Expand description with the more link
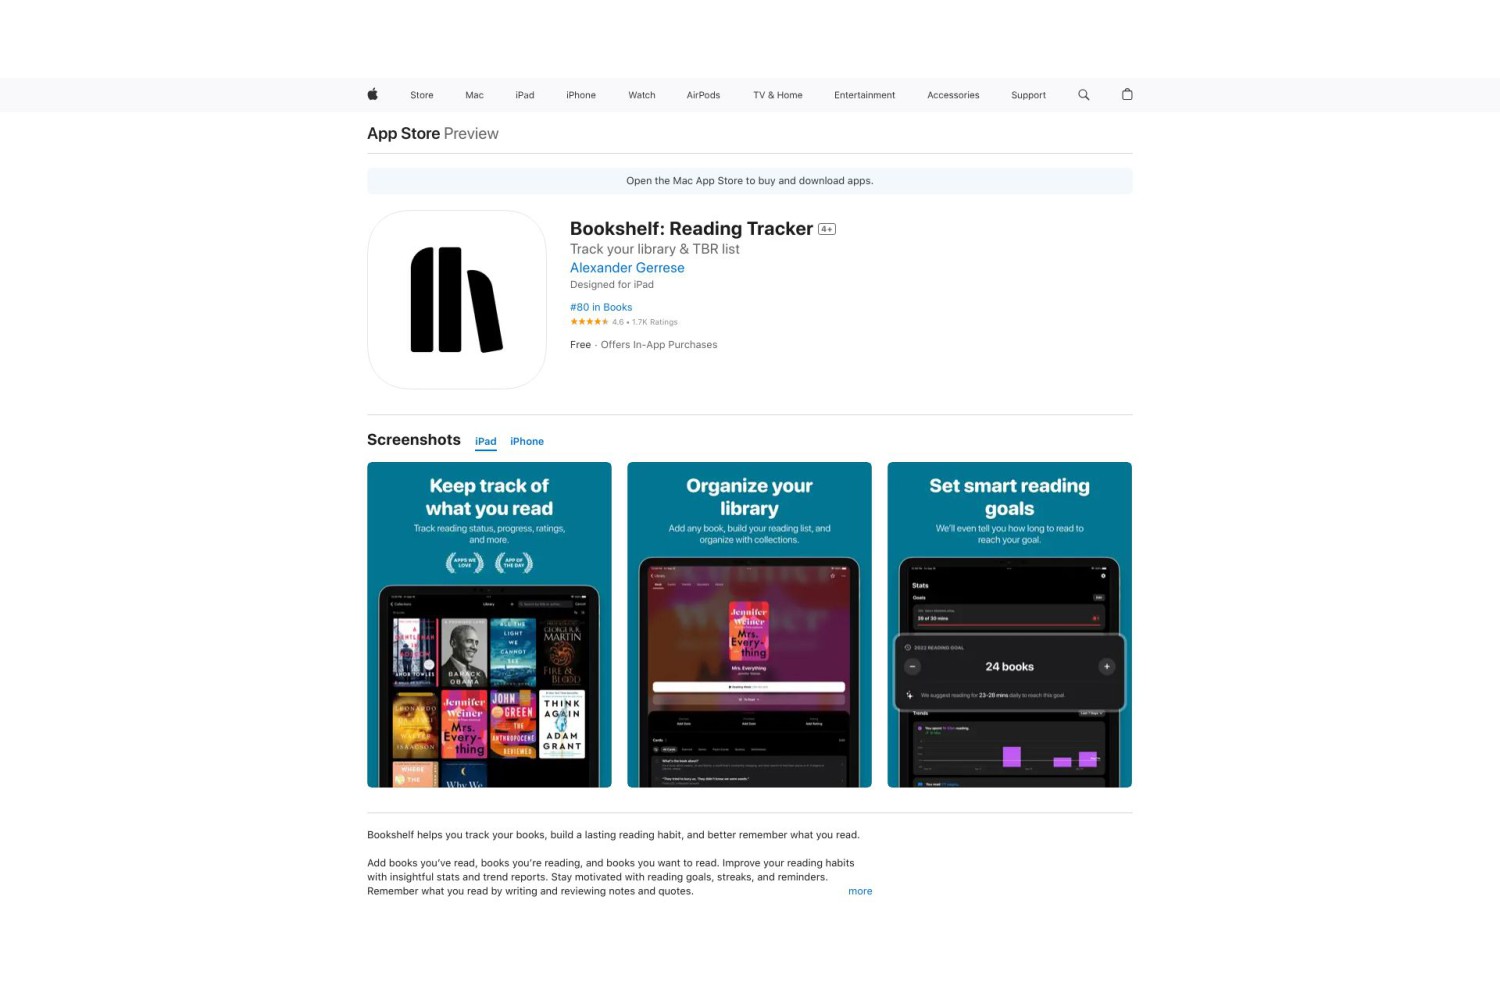1500x1000 pixels. click(x=860, y=891)
